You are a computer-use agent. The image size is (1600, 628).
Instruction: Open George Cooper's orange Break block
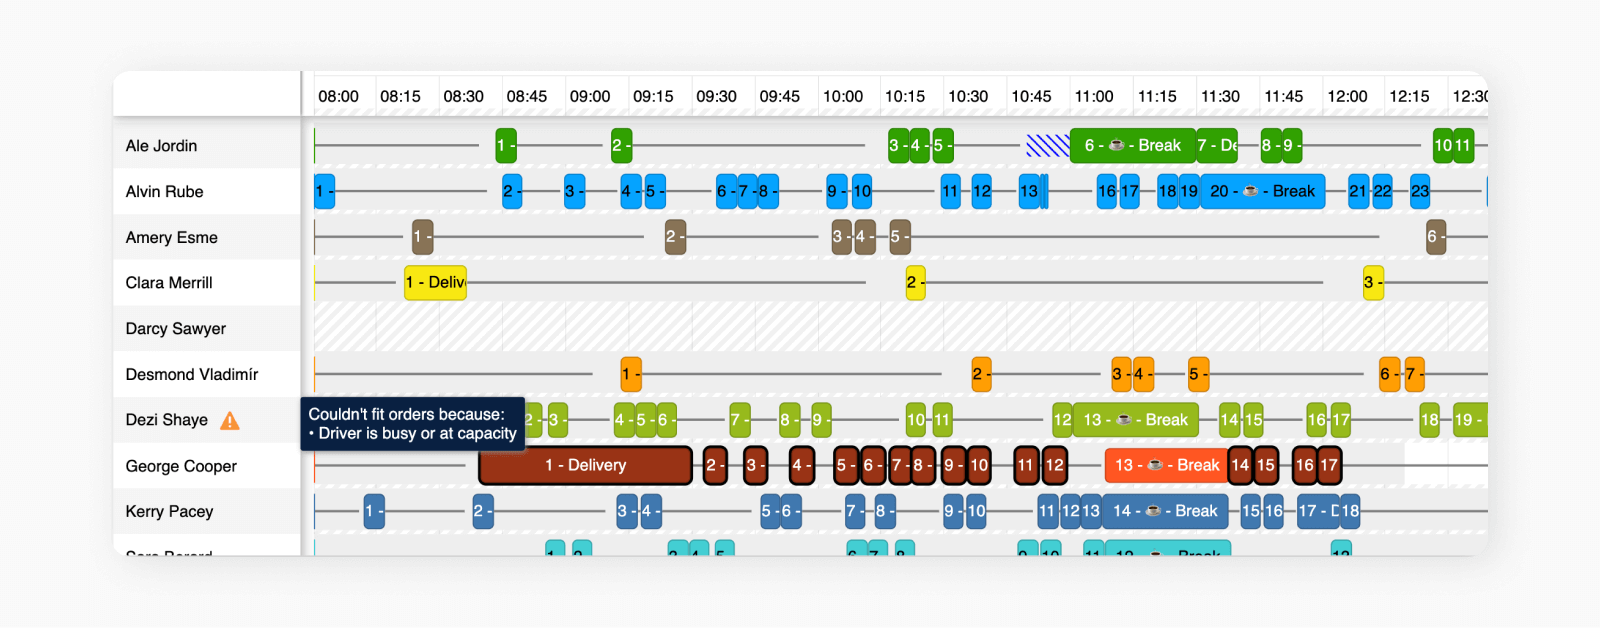[1166, 466]
